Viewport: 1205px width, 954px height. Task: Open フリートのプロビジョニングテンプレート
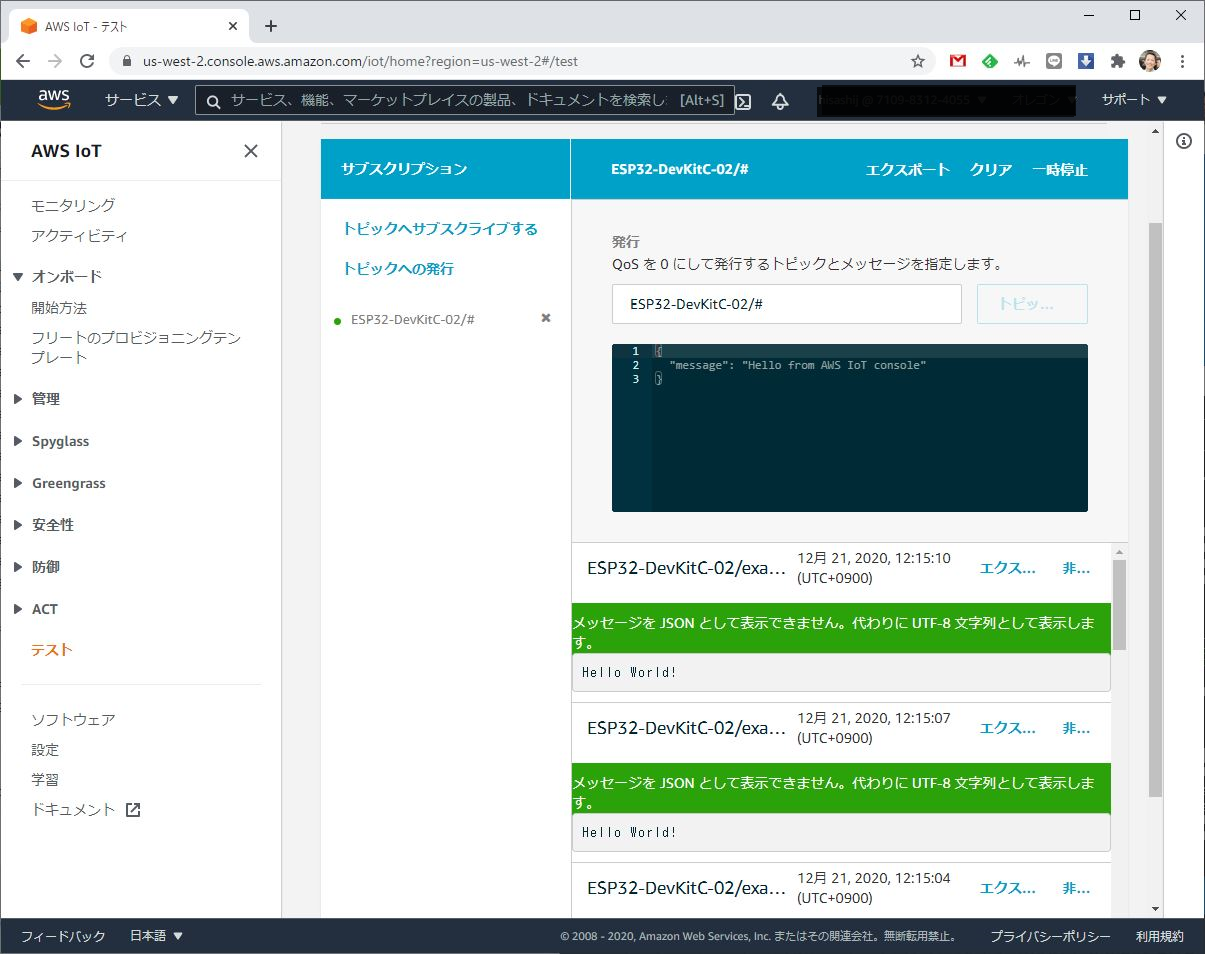pyautogui.click(x=136, y=347)
